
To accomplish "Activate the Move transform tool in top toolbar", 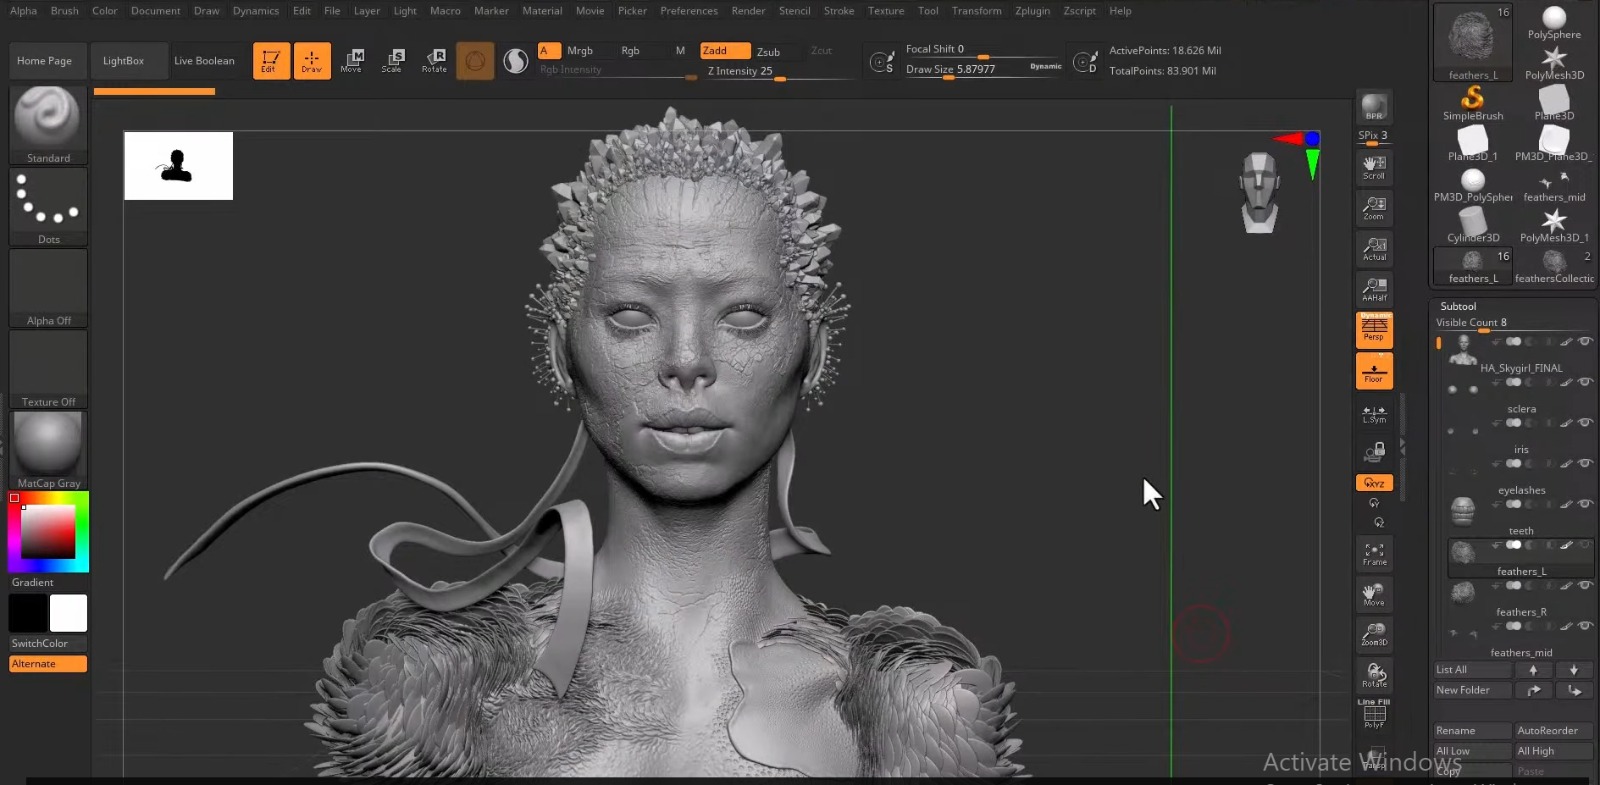I will pyautogui.click(x=351, y=60).
